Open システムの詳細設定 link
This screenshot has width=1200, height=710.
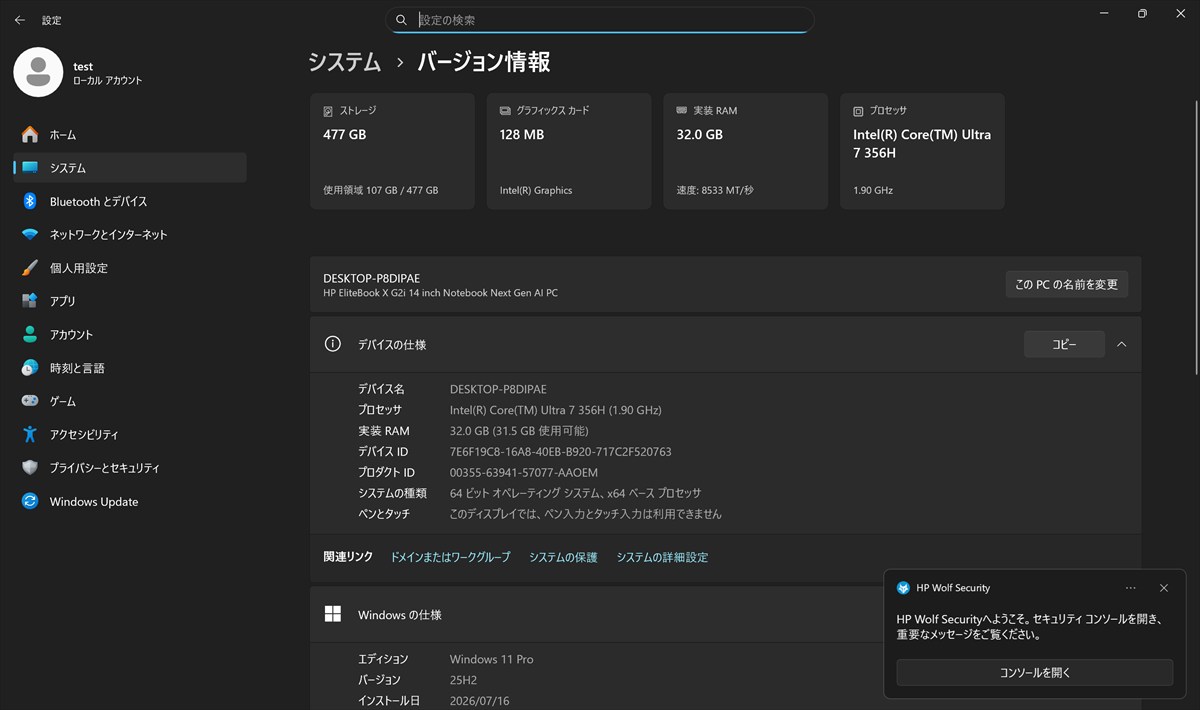click(x=662, y=557)
